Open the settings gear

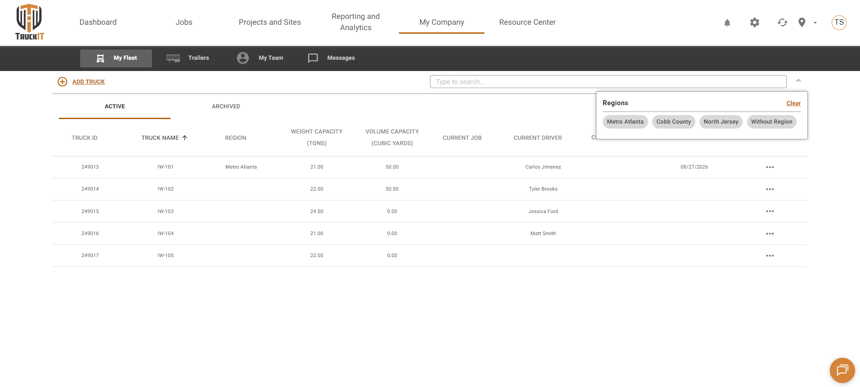(x=755, y=22)
